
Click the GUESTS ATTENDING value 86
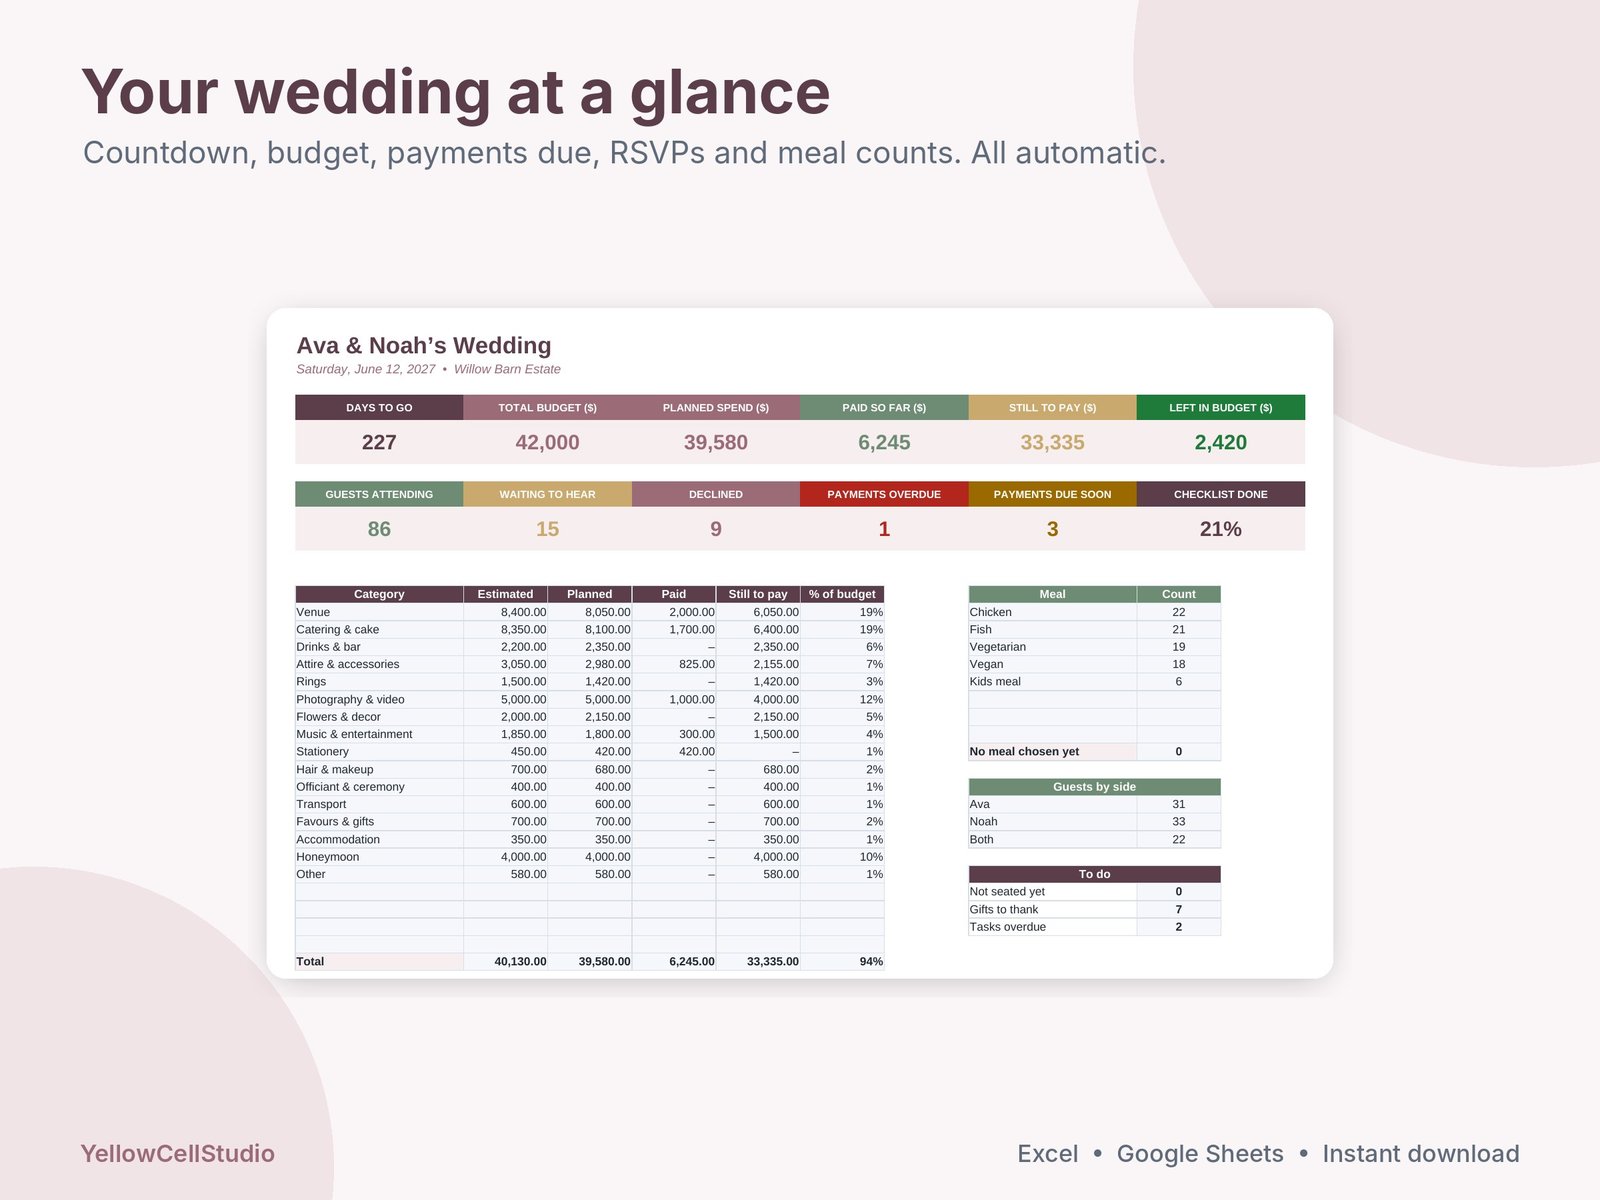[x=379, y=529]
